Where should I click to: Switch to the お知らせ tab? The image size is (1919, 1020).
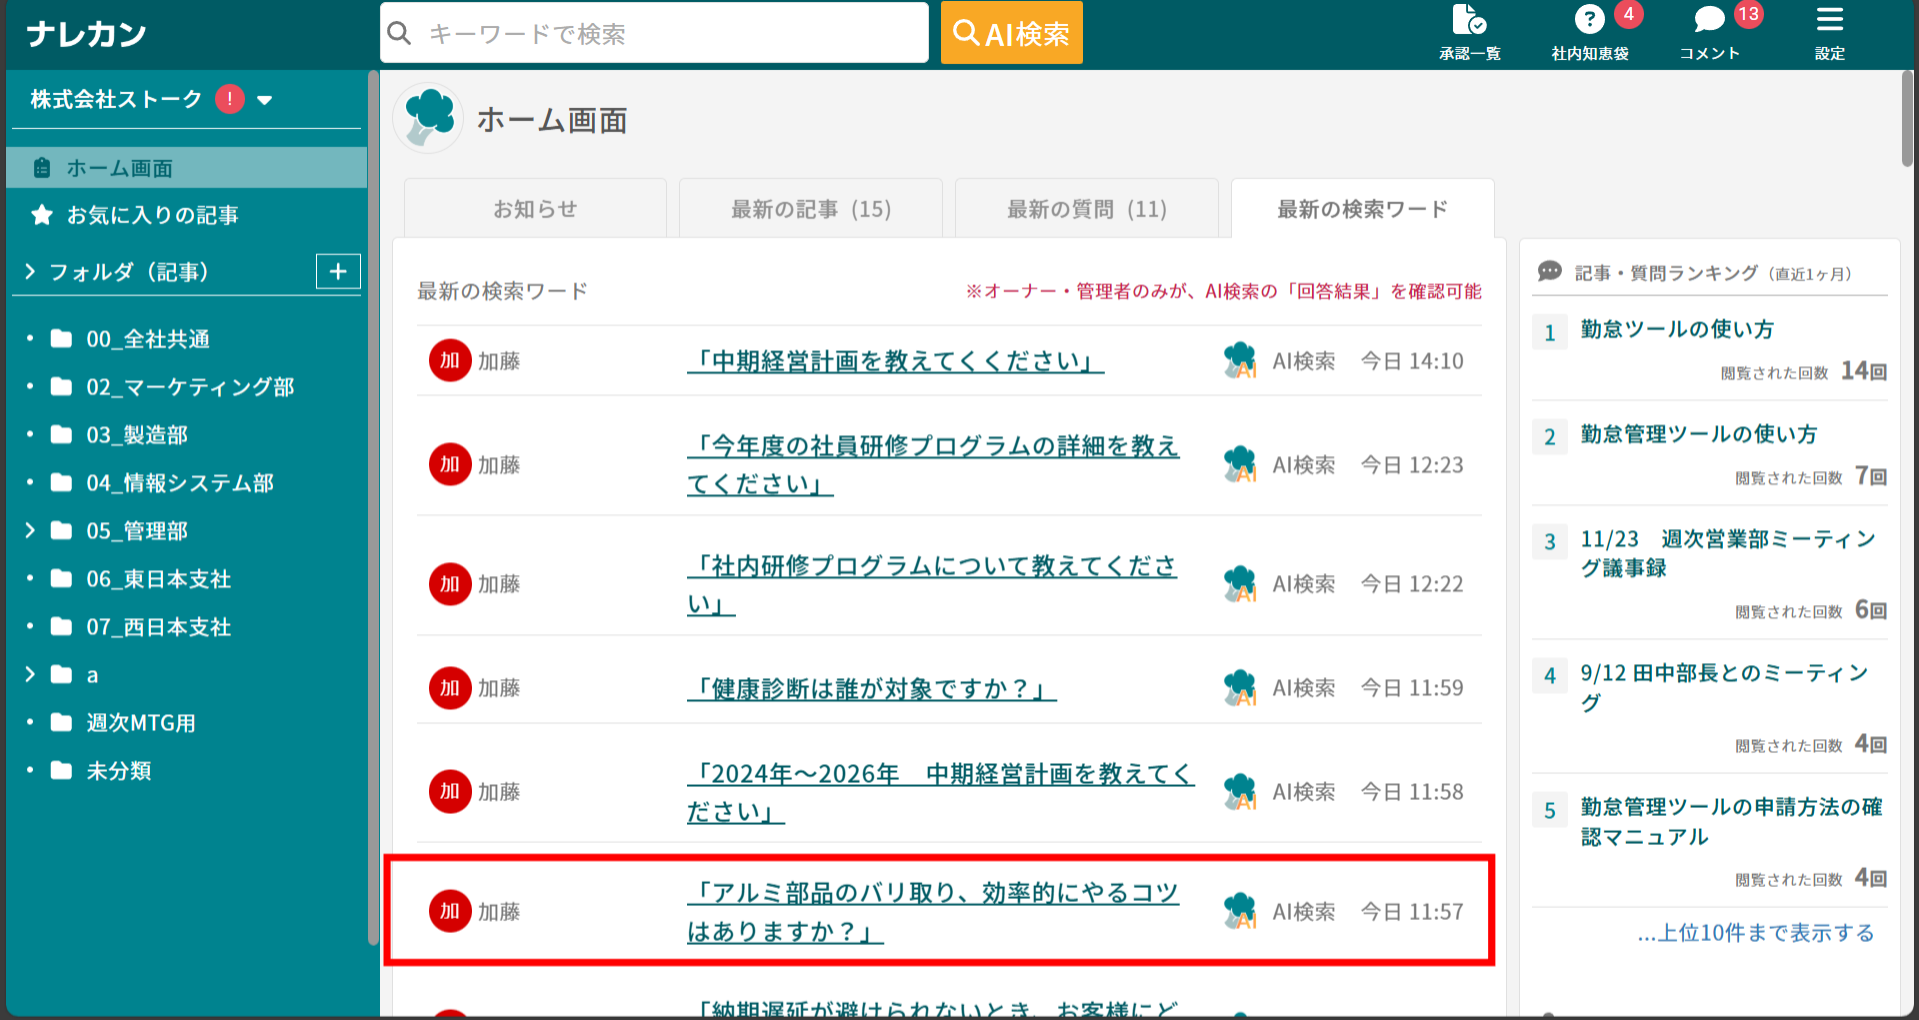(535, 208)
